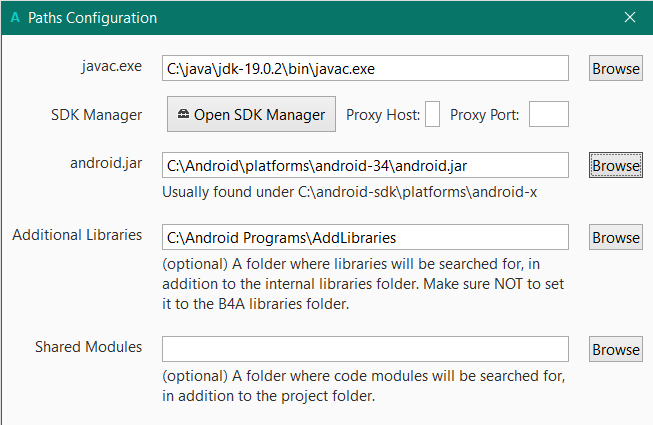Close the Paths Configuration dialog
Screen dimensions: 653x425
click(x=630, y=18)
